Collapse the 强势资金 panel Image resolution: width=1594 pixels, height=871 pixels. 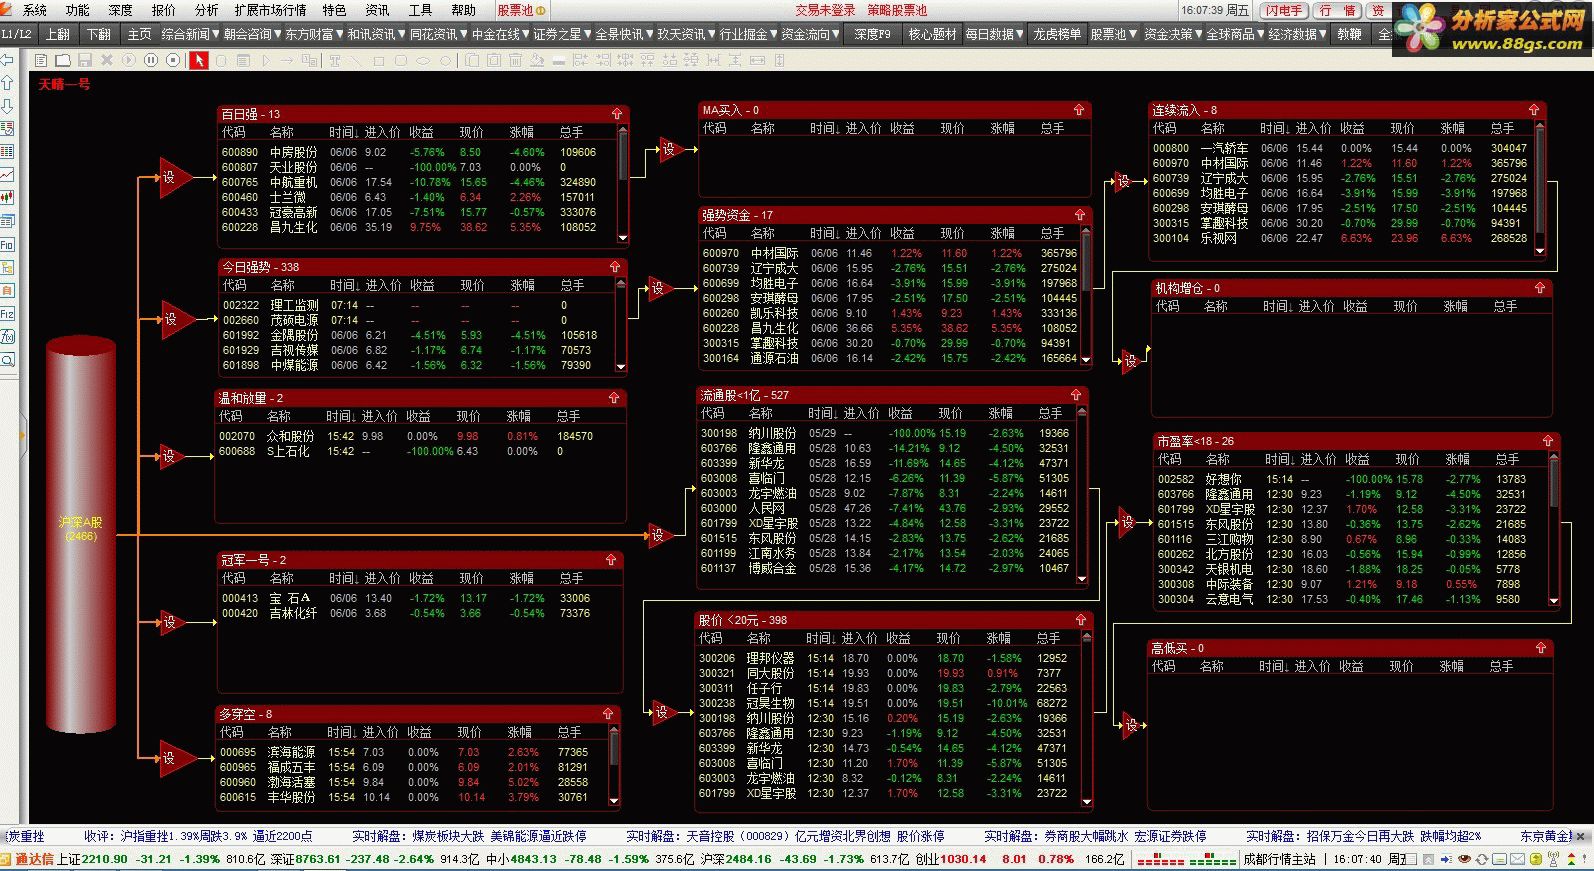[x=1080, y=215]
